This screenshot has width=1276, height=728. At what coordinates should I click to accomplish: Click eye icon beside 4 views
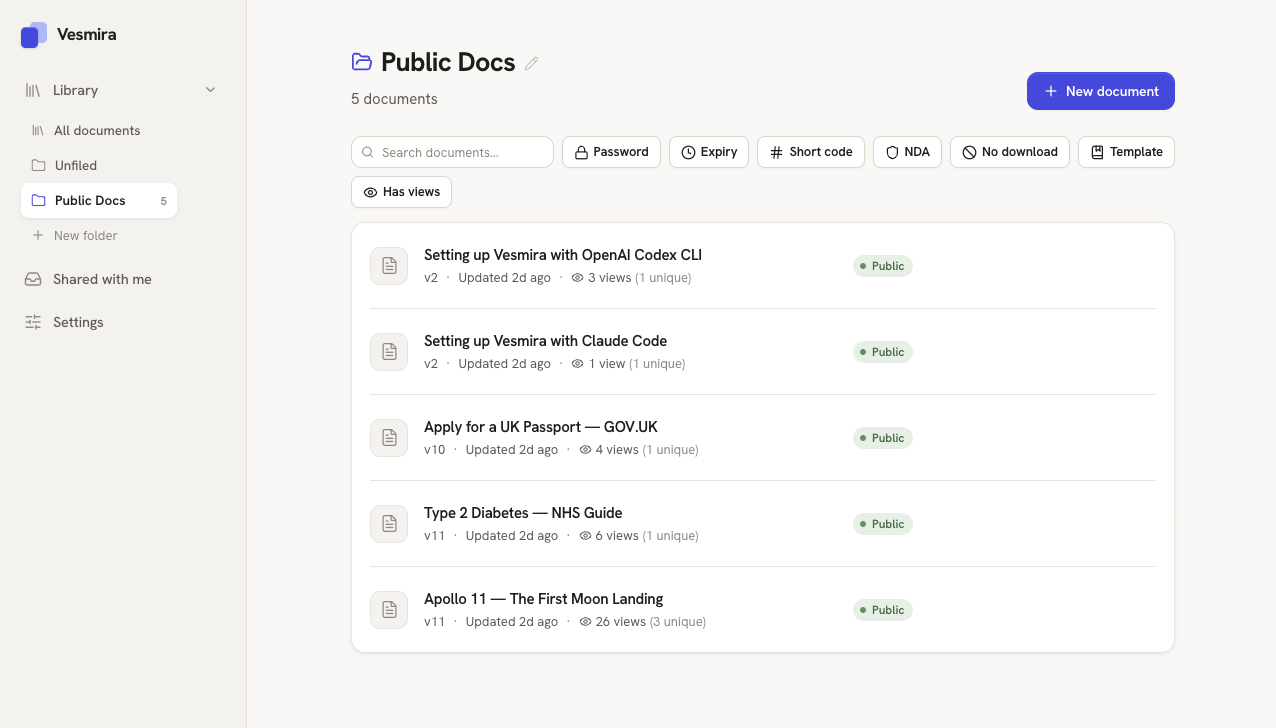click(585, 450)
